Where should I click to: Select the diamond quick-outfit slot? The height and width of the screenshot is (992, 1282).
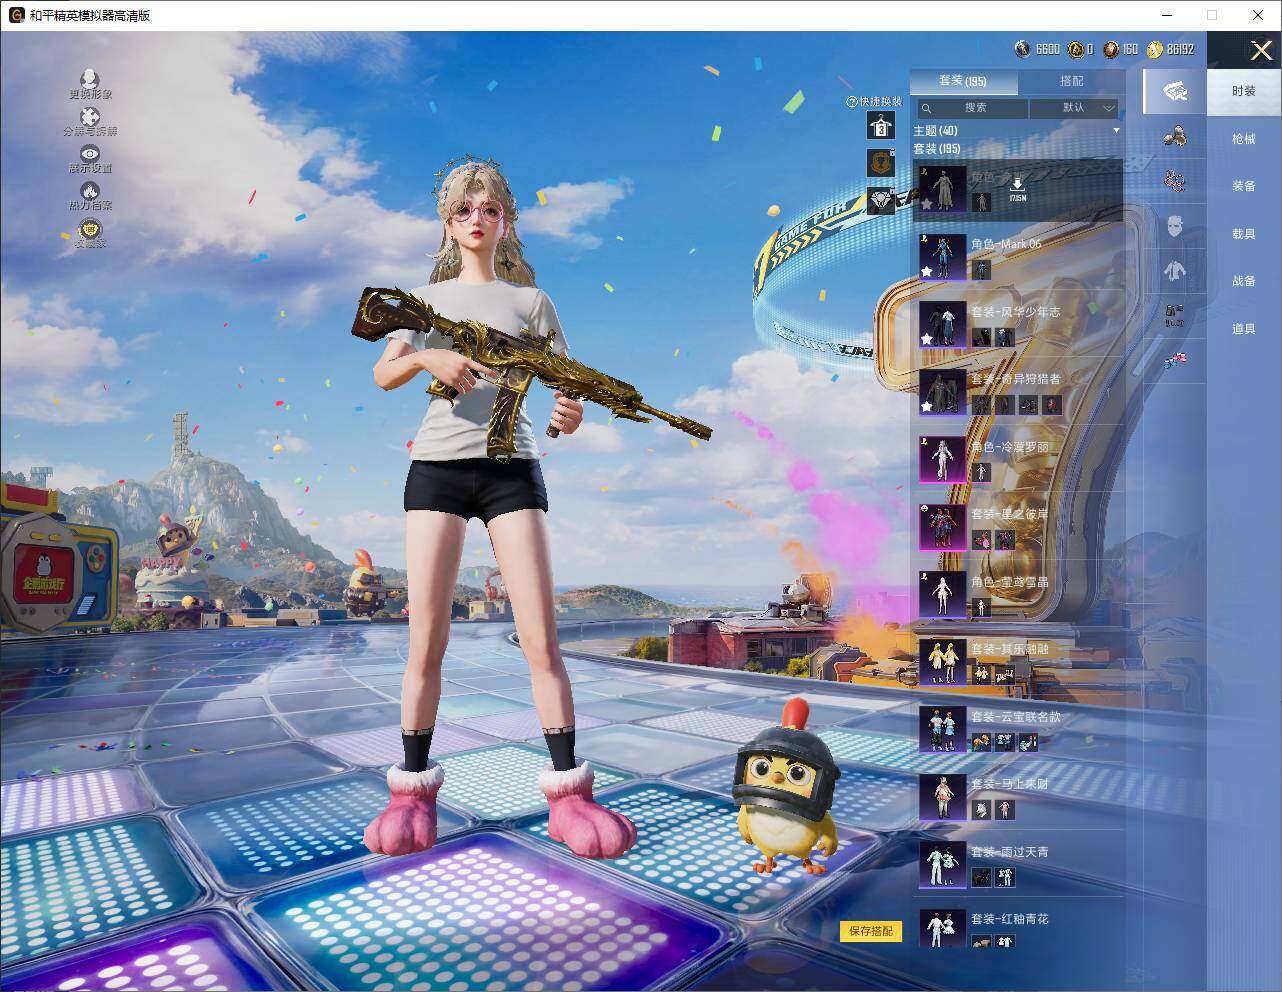point(881,200)
